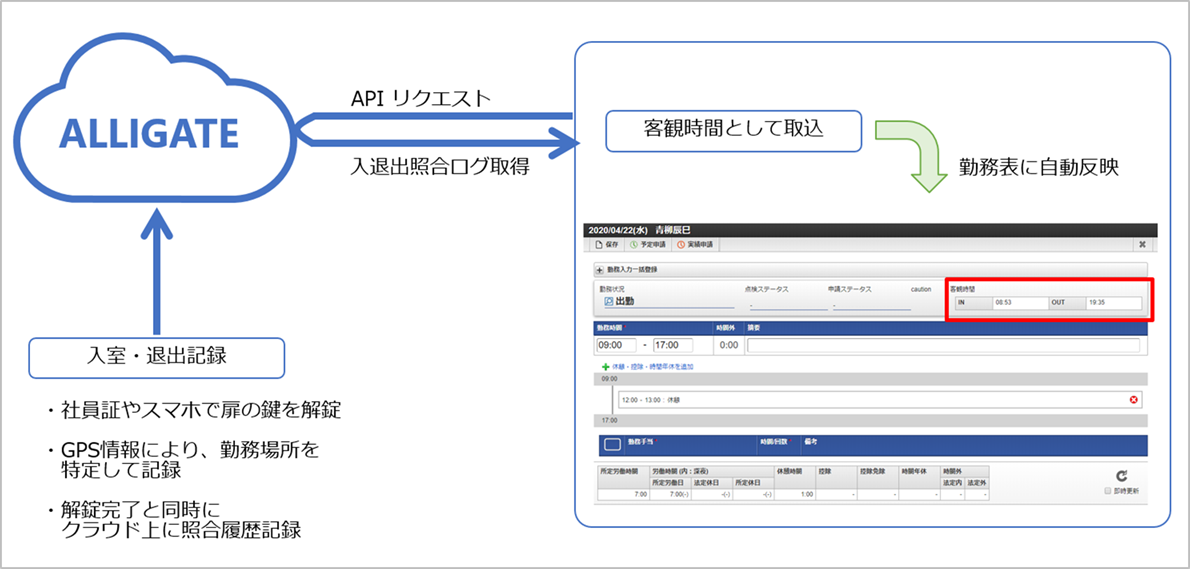Click the 客観時間として取込 box
The width and height of the screenshot is (1190, 569).
[x=733, y=131]
